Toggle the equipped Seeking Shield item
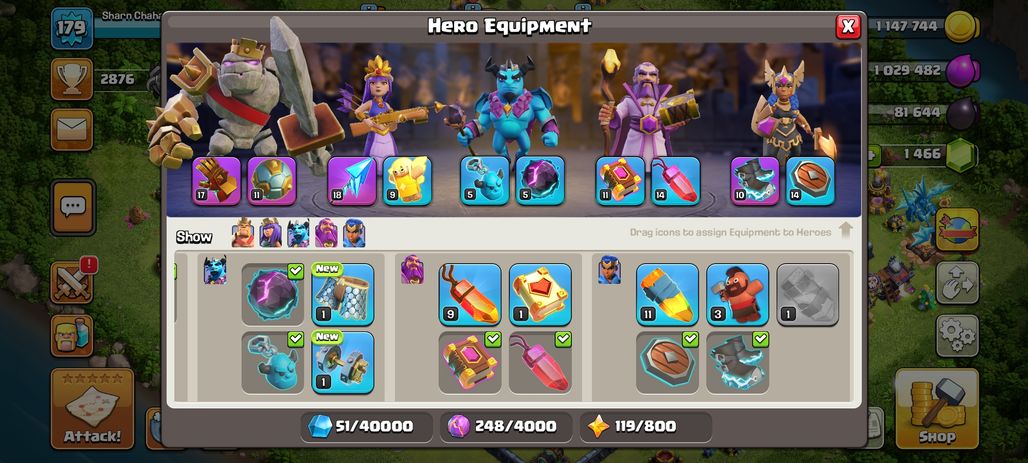This screenshot has height=463, width=1028. tap(667, 362)
